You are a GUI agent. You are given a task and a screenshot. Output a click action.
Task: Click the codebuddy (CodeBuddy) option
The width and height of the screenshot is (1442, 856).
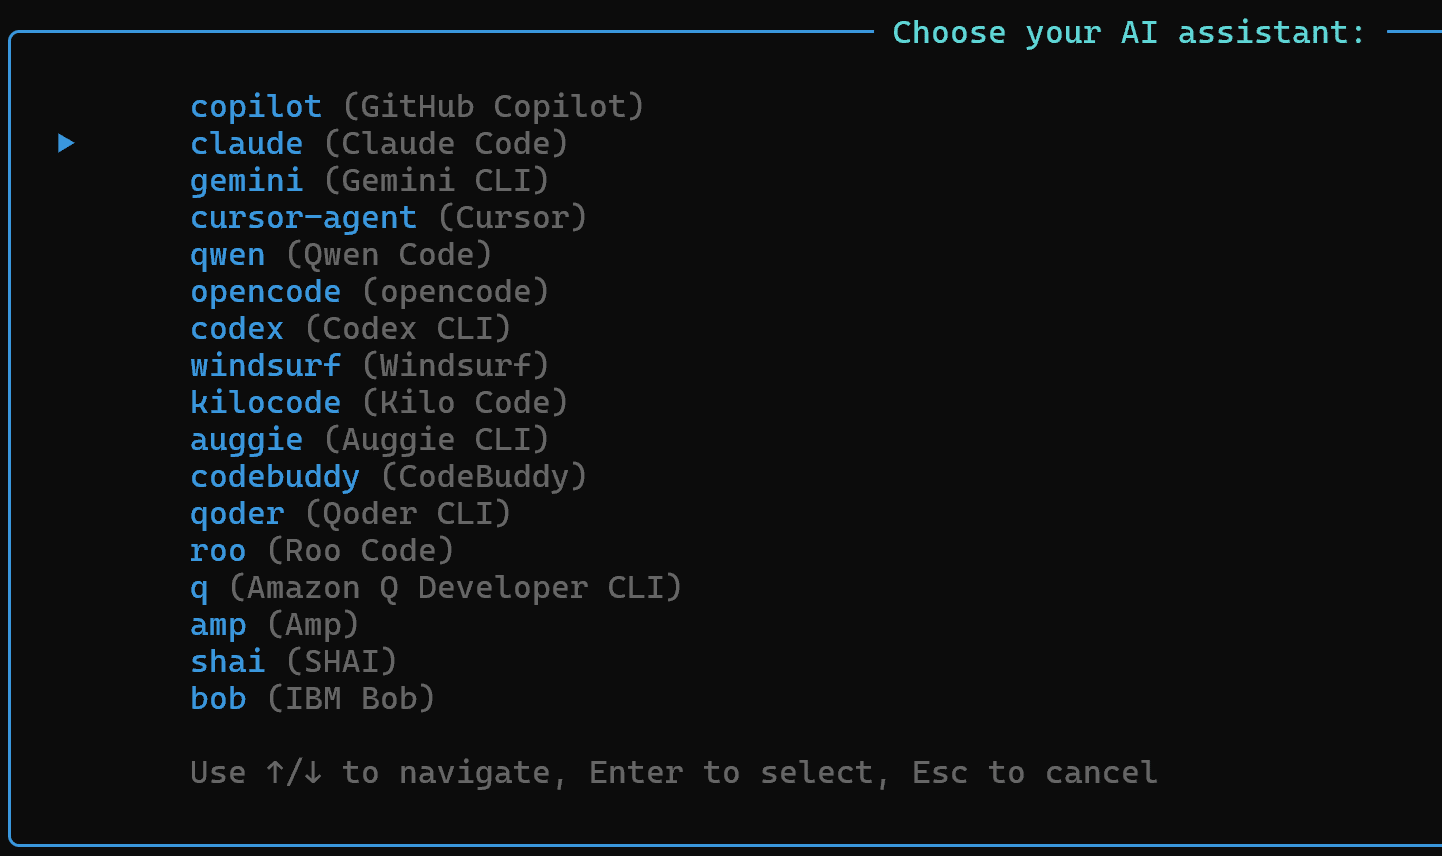click(x=388, y=476)
